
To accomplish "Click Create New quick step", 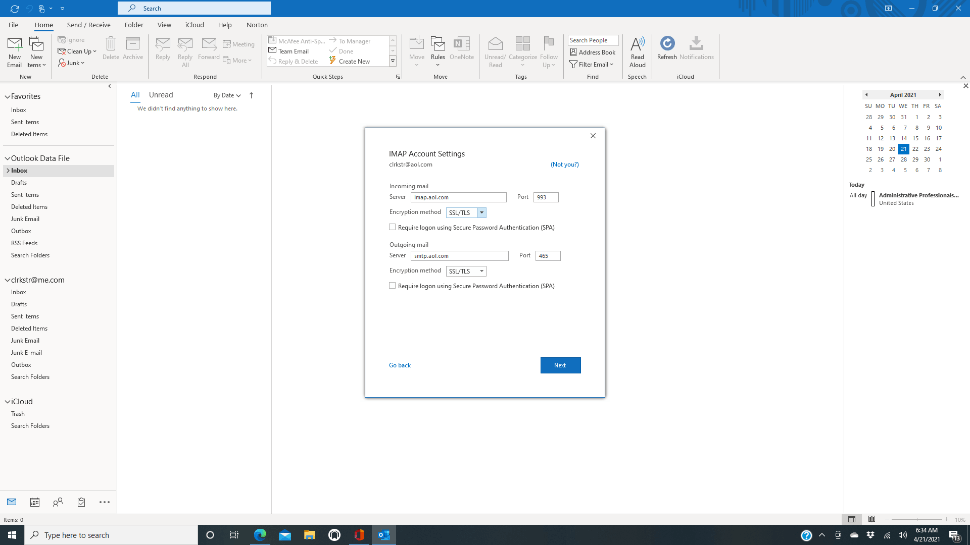I will [x=349, y=61].
